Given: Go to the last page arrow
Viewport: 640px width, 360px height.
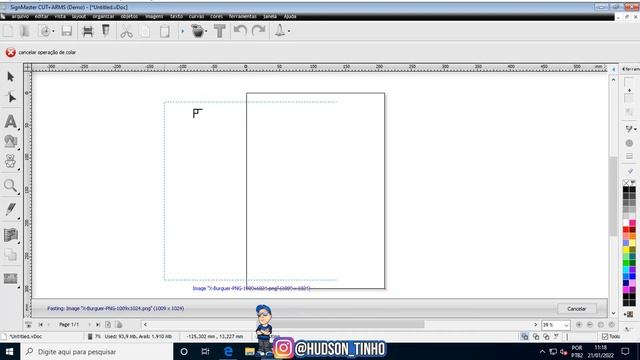Looking at the screenshot, I should coord(98,324).
